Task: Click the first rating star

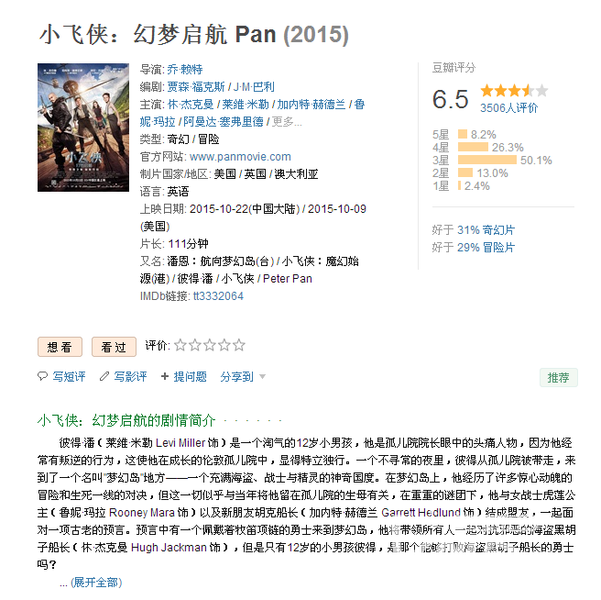Action: pos(180,345)
